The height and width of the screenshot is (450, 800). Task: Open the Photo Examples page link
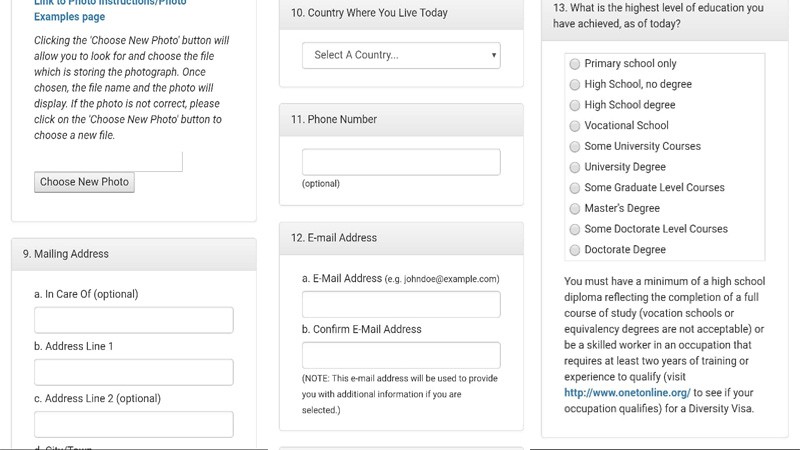point(110,10)
